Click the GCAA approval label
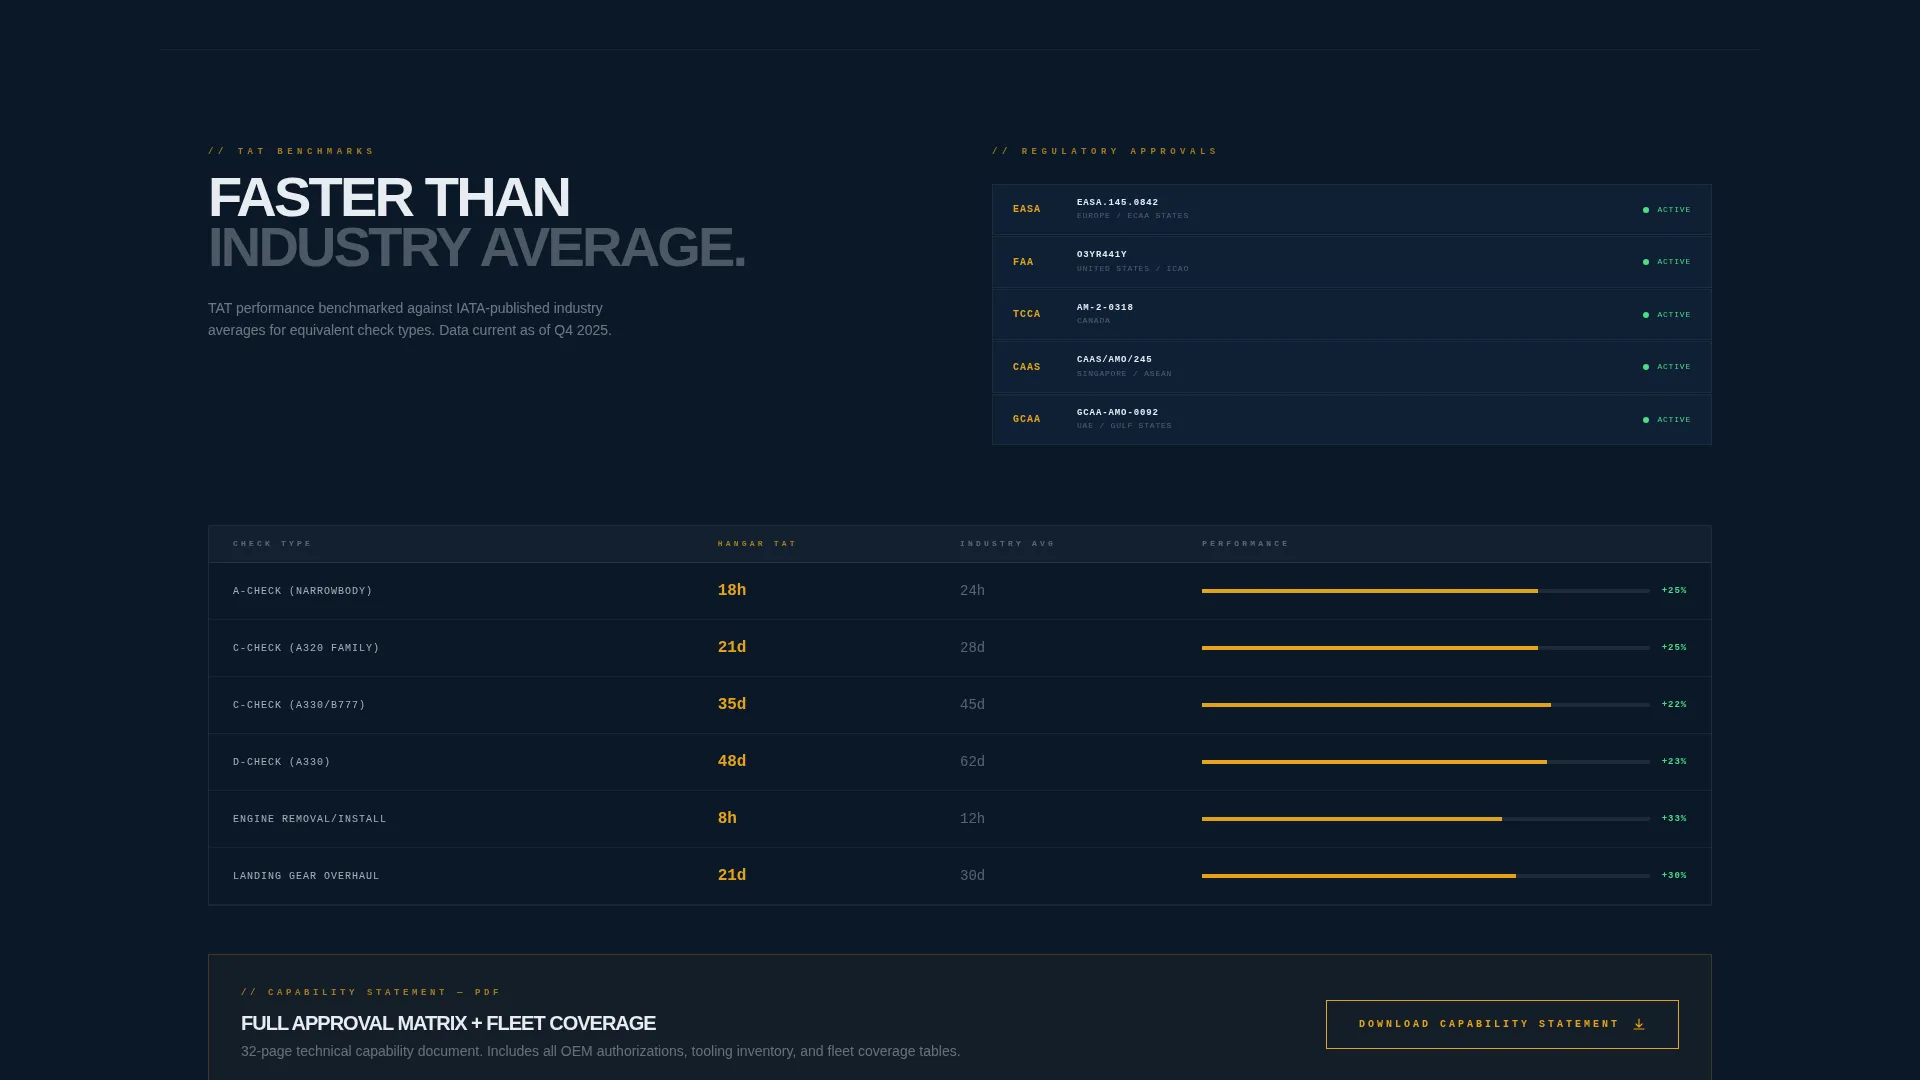This screenshot has height=1080, width=1920. pos(1026,419)
